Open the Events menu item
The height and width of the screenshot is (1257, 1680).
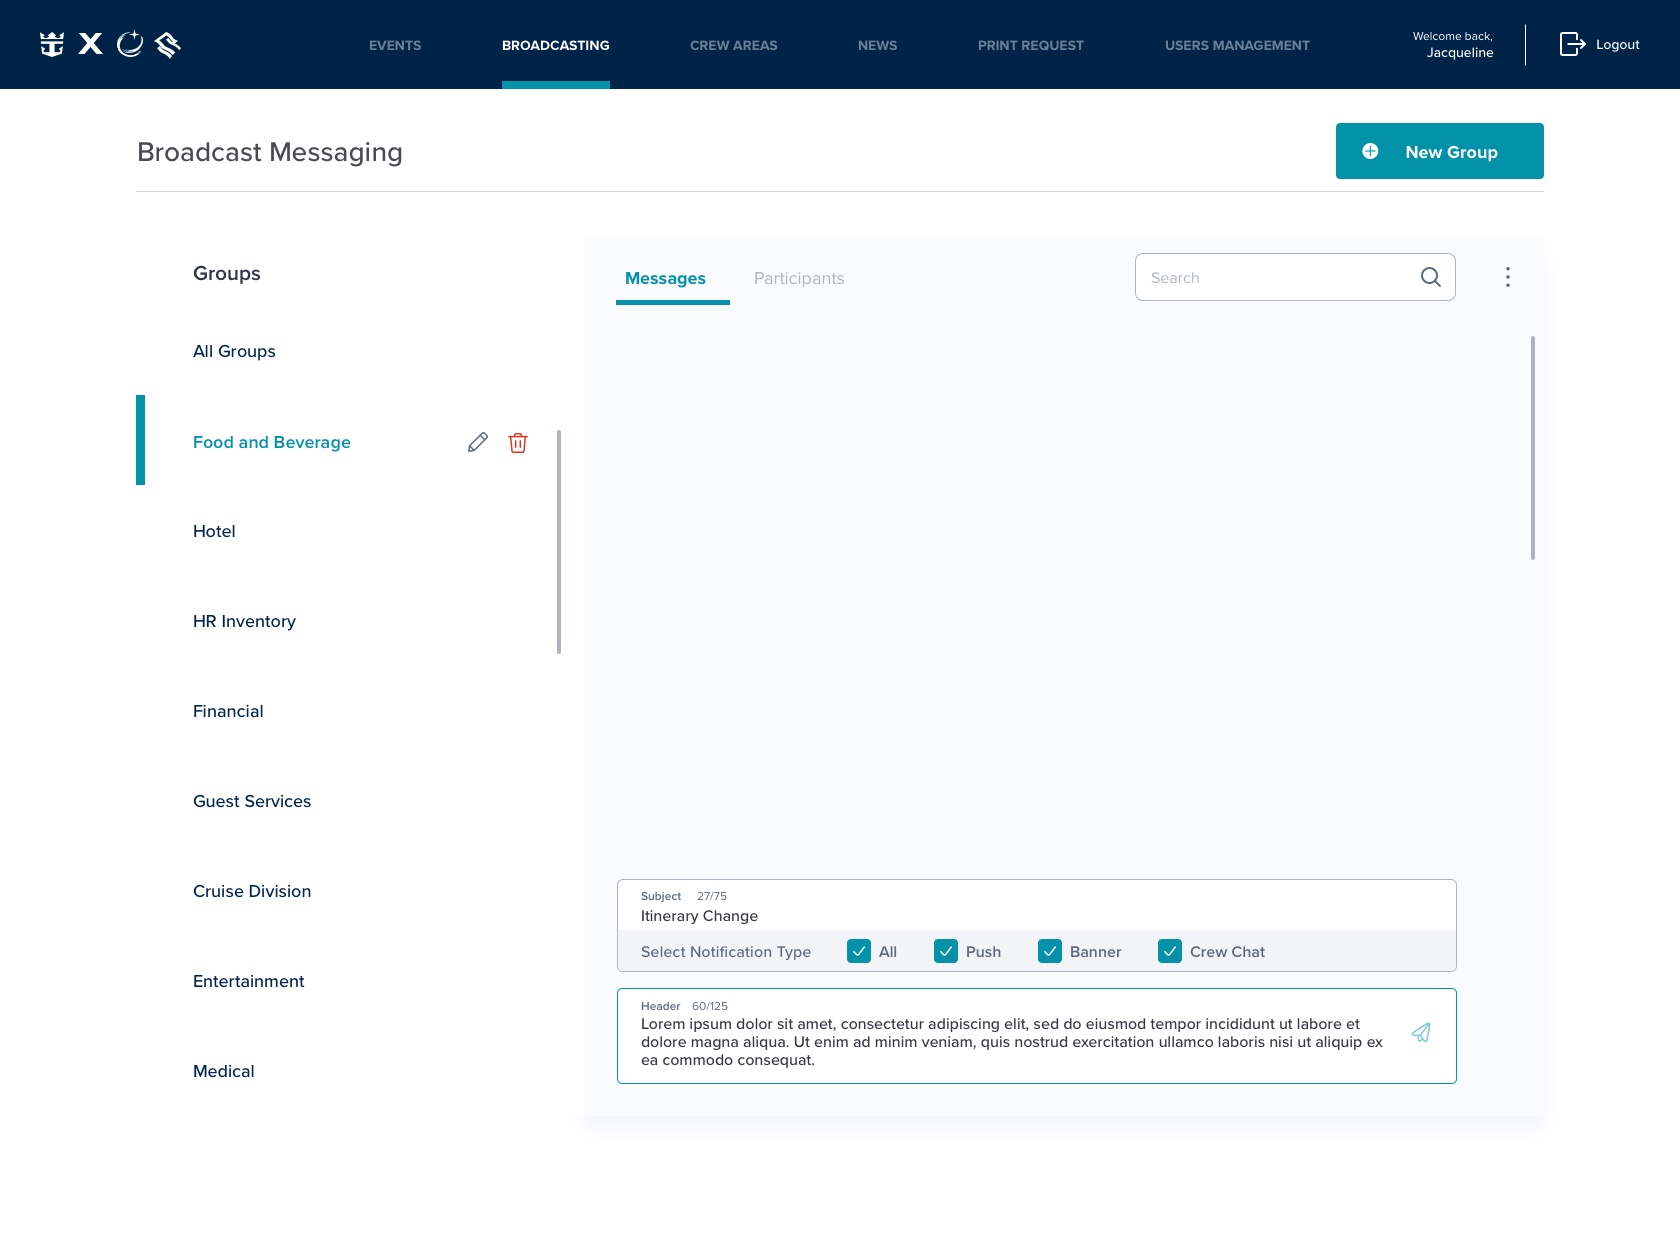coord(395,45)
